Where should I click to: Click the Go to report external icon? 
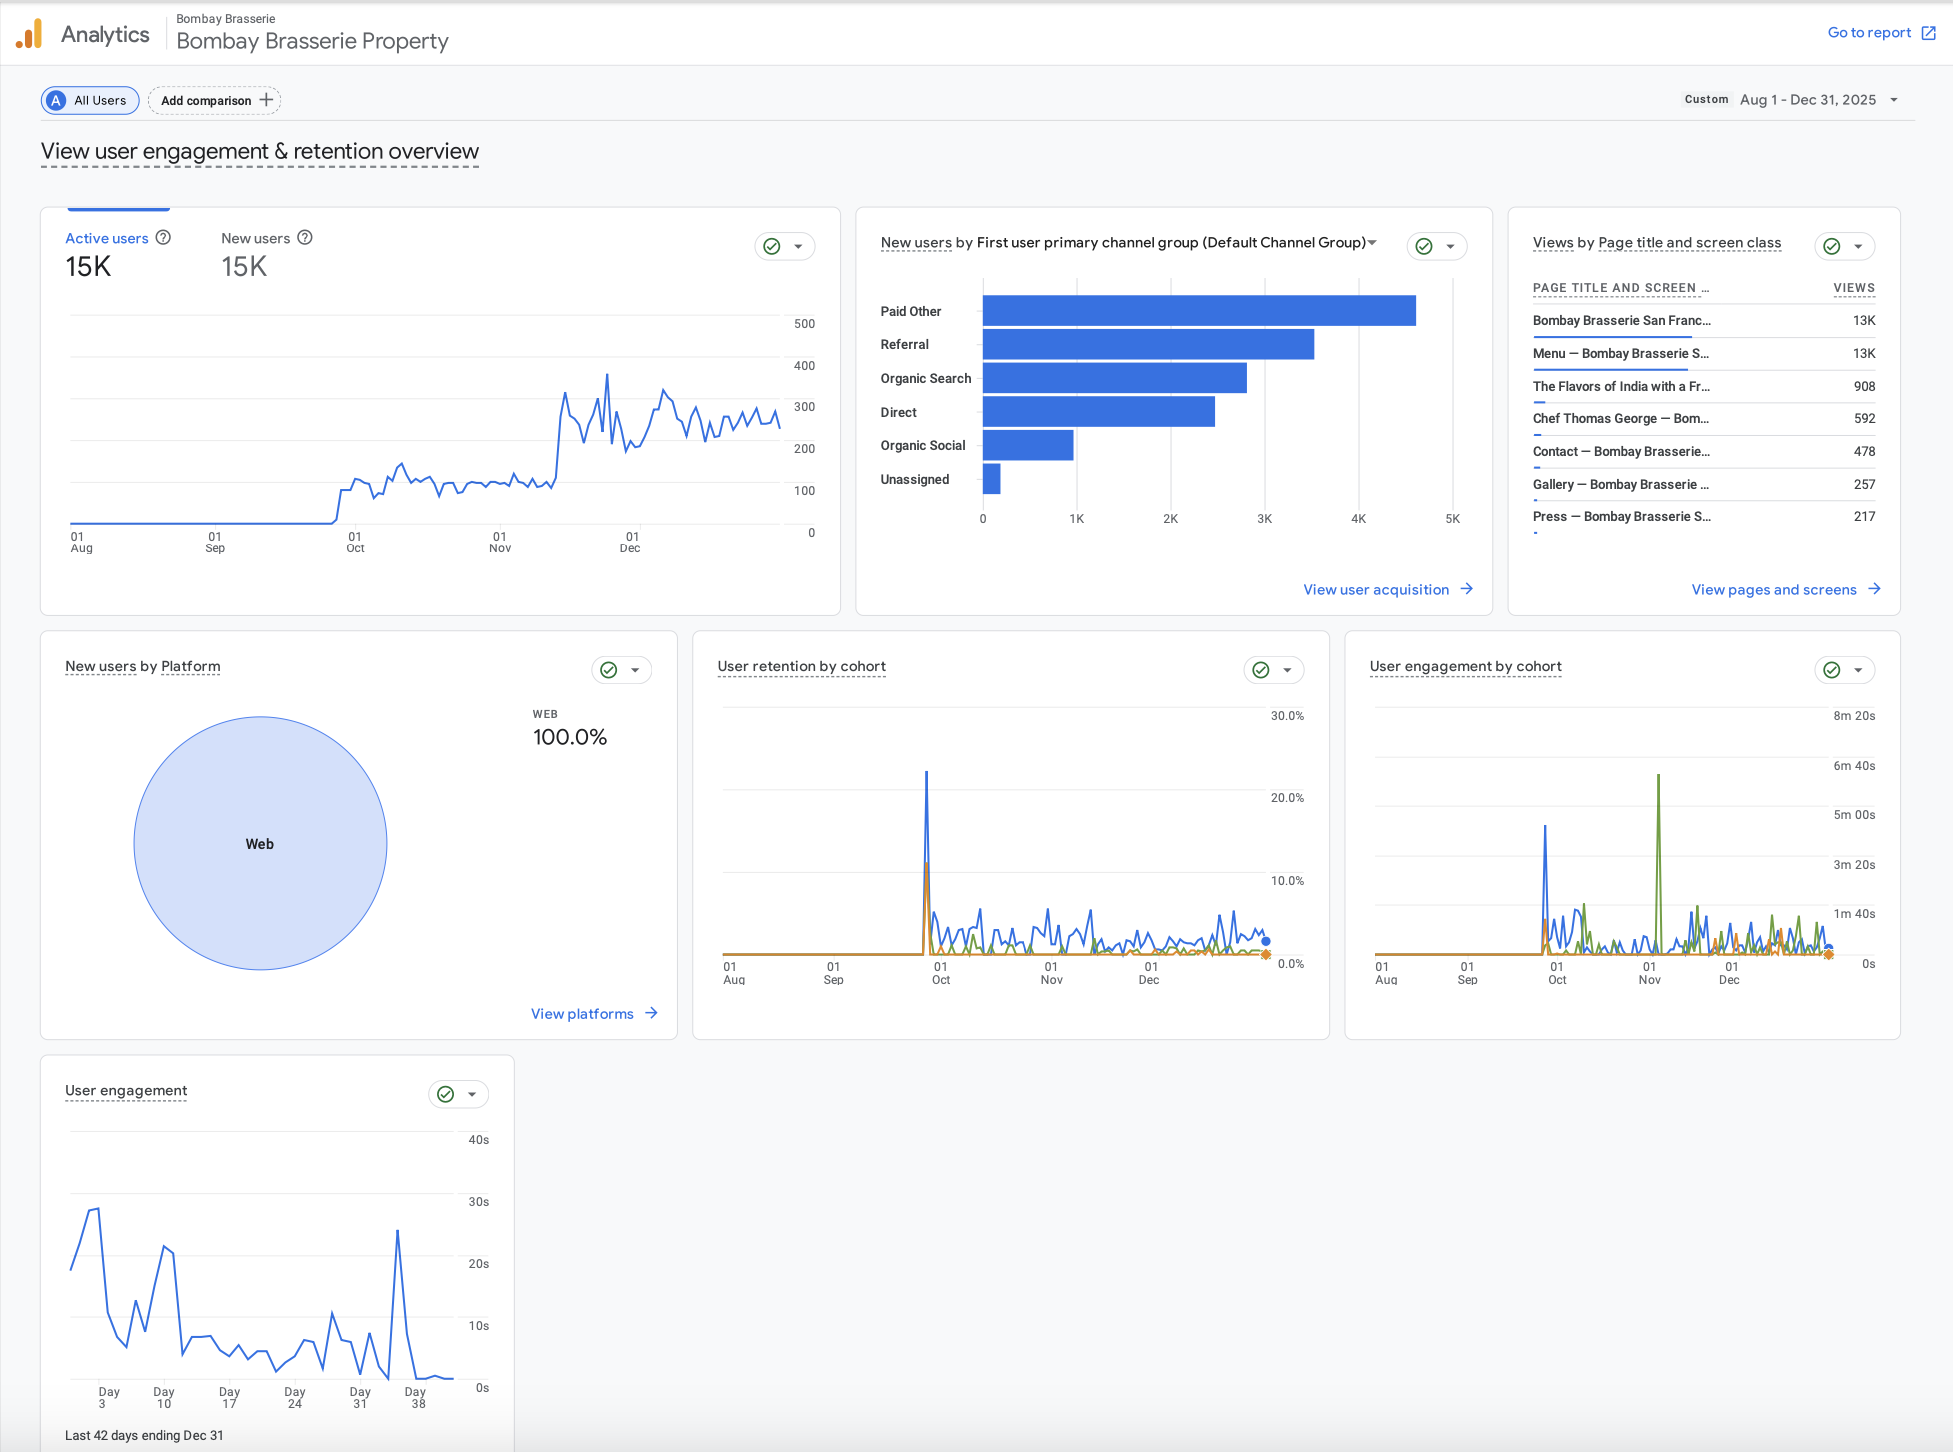pos(1929,33)
